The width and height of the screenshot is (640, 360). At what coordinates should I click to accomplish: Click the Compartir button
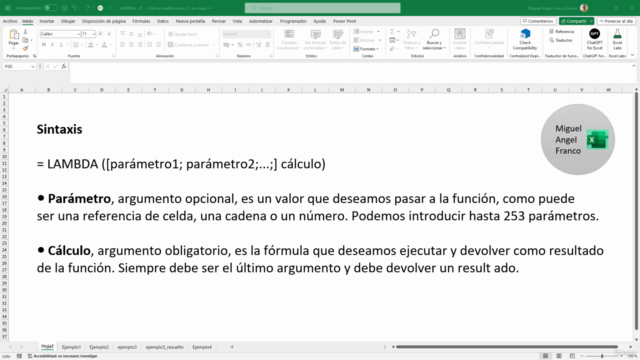576,21
